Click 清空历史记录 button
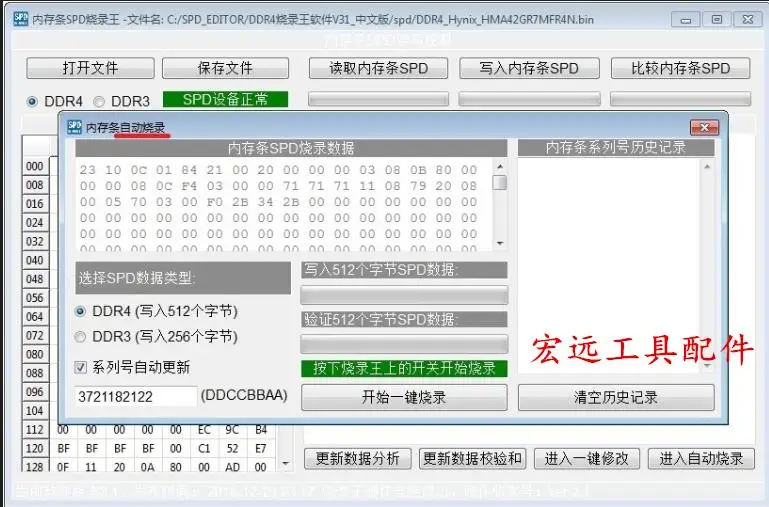Viewport: 769px width, 507px height. [x=616, y=397]
